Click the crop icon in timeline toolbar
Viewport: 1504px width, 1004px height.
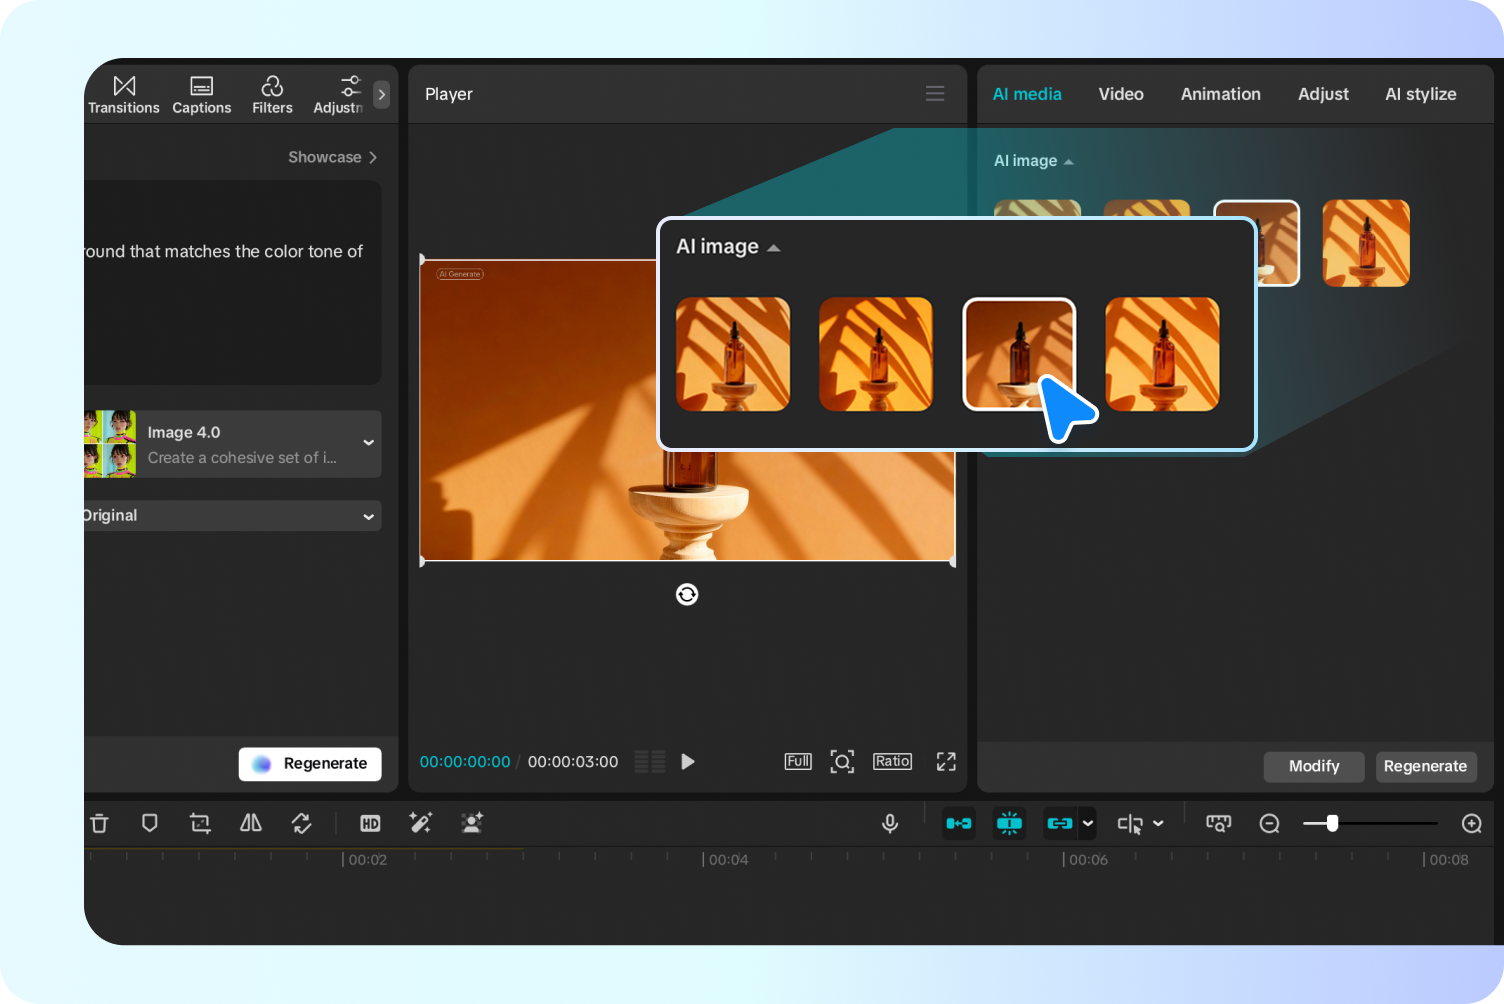(200, 823)
